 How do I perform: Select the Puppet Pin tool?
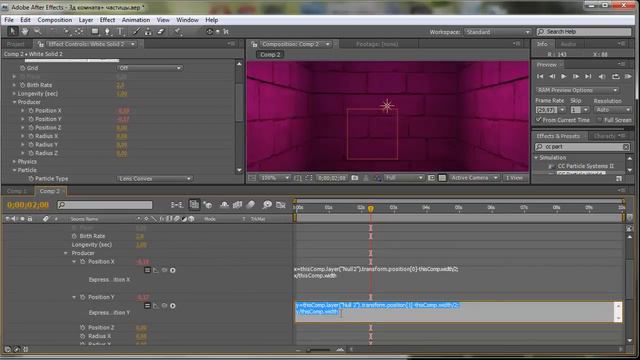178,31
